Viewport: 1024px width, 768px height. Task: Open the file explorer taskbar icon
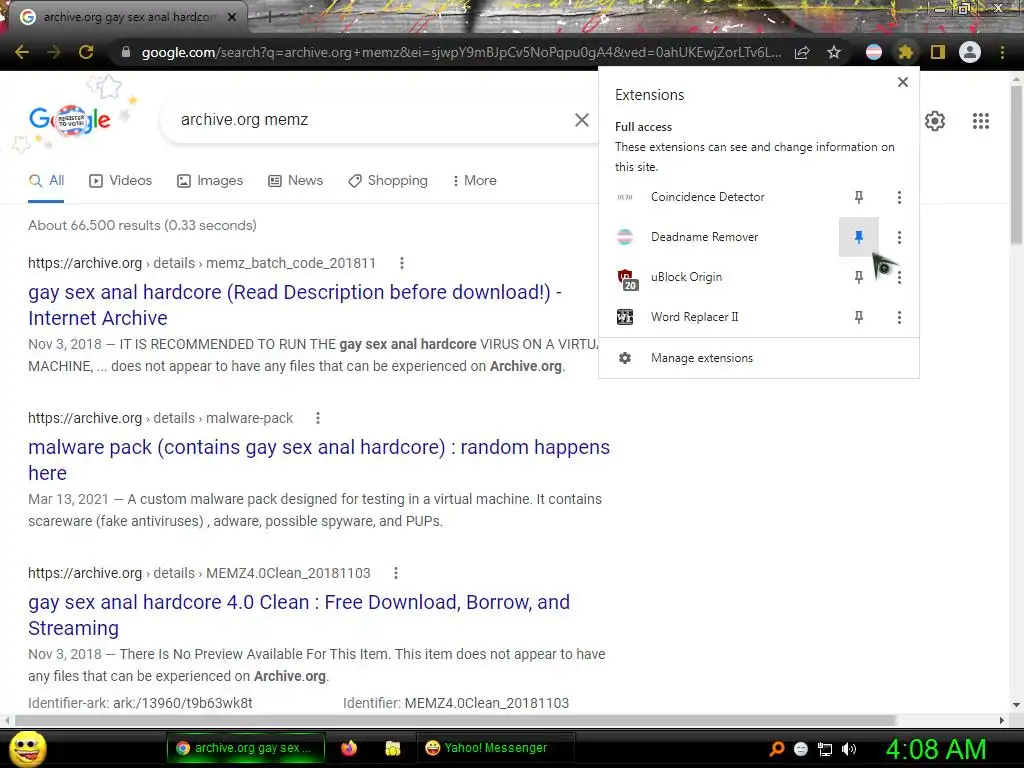point(392,748)
